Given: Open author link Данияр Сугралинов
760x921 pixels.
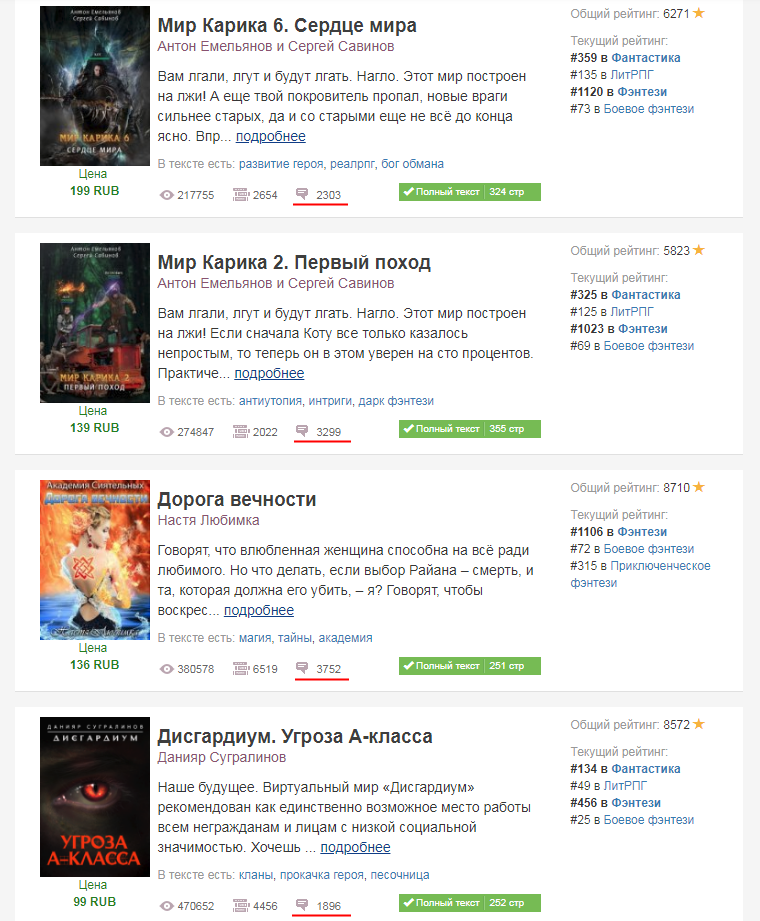Looking at the screenshot, I should point(221,757).
